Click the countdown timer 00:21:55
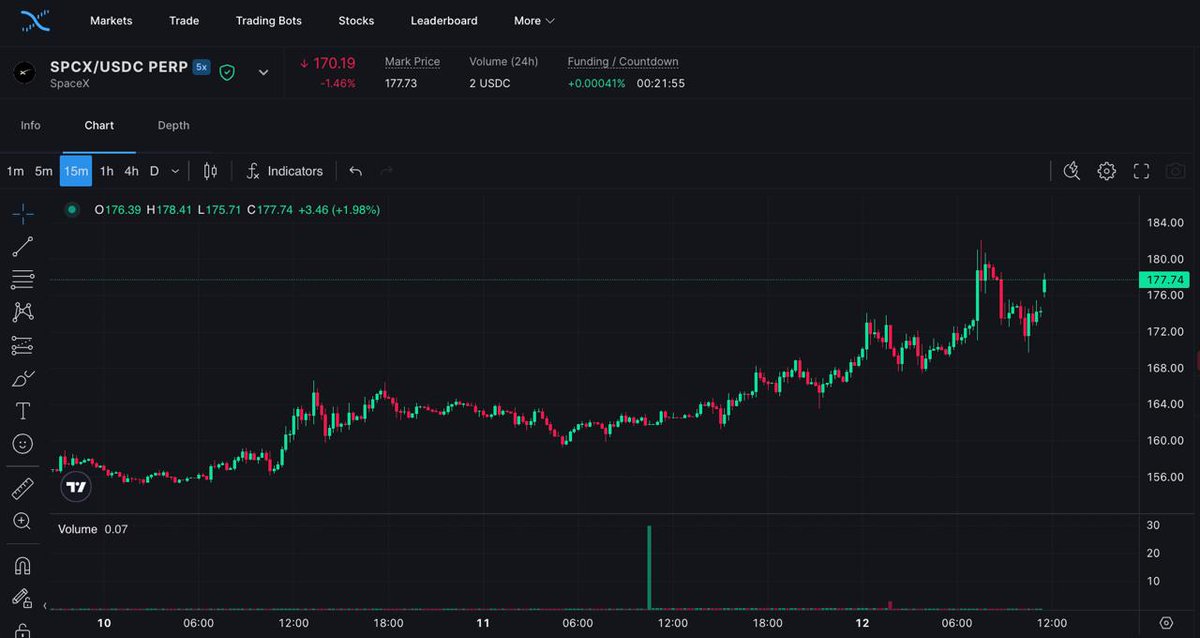The width and height of the screenshot is (1200, 638). coord(660,83)
